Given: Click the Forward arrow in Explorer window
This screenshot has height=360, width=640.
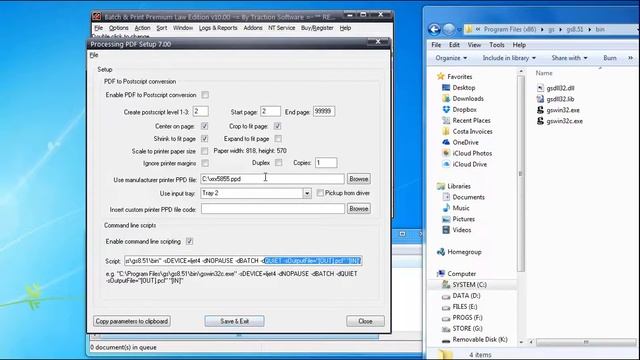Looking at the screenshot, I should [449, 29].
